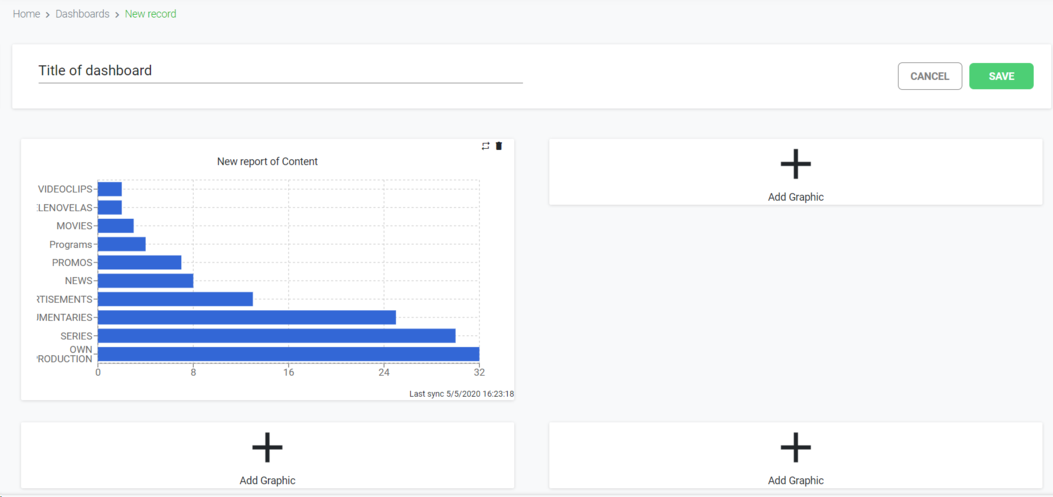Click the plus icon in top-right panel
The width and height of the screenshot is (1053, 497).
(x=795, y=164)
